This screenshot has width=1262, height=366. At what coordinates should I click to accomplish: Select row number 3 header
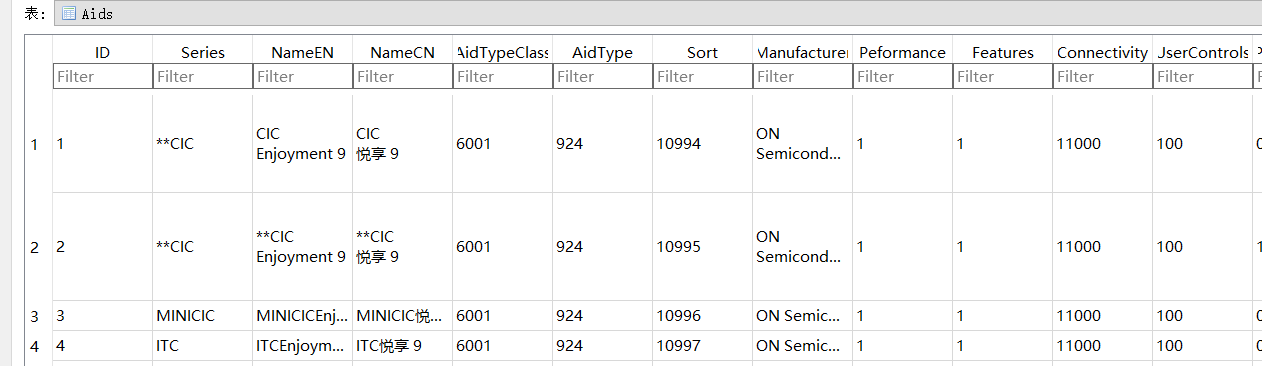click(34, 316)
